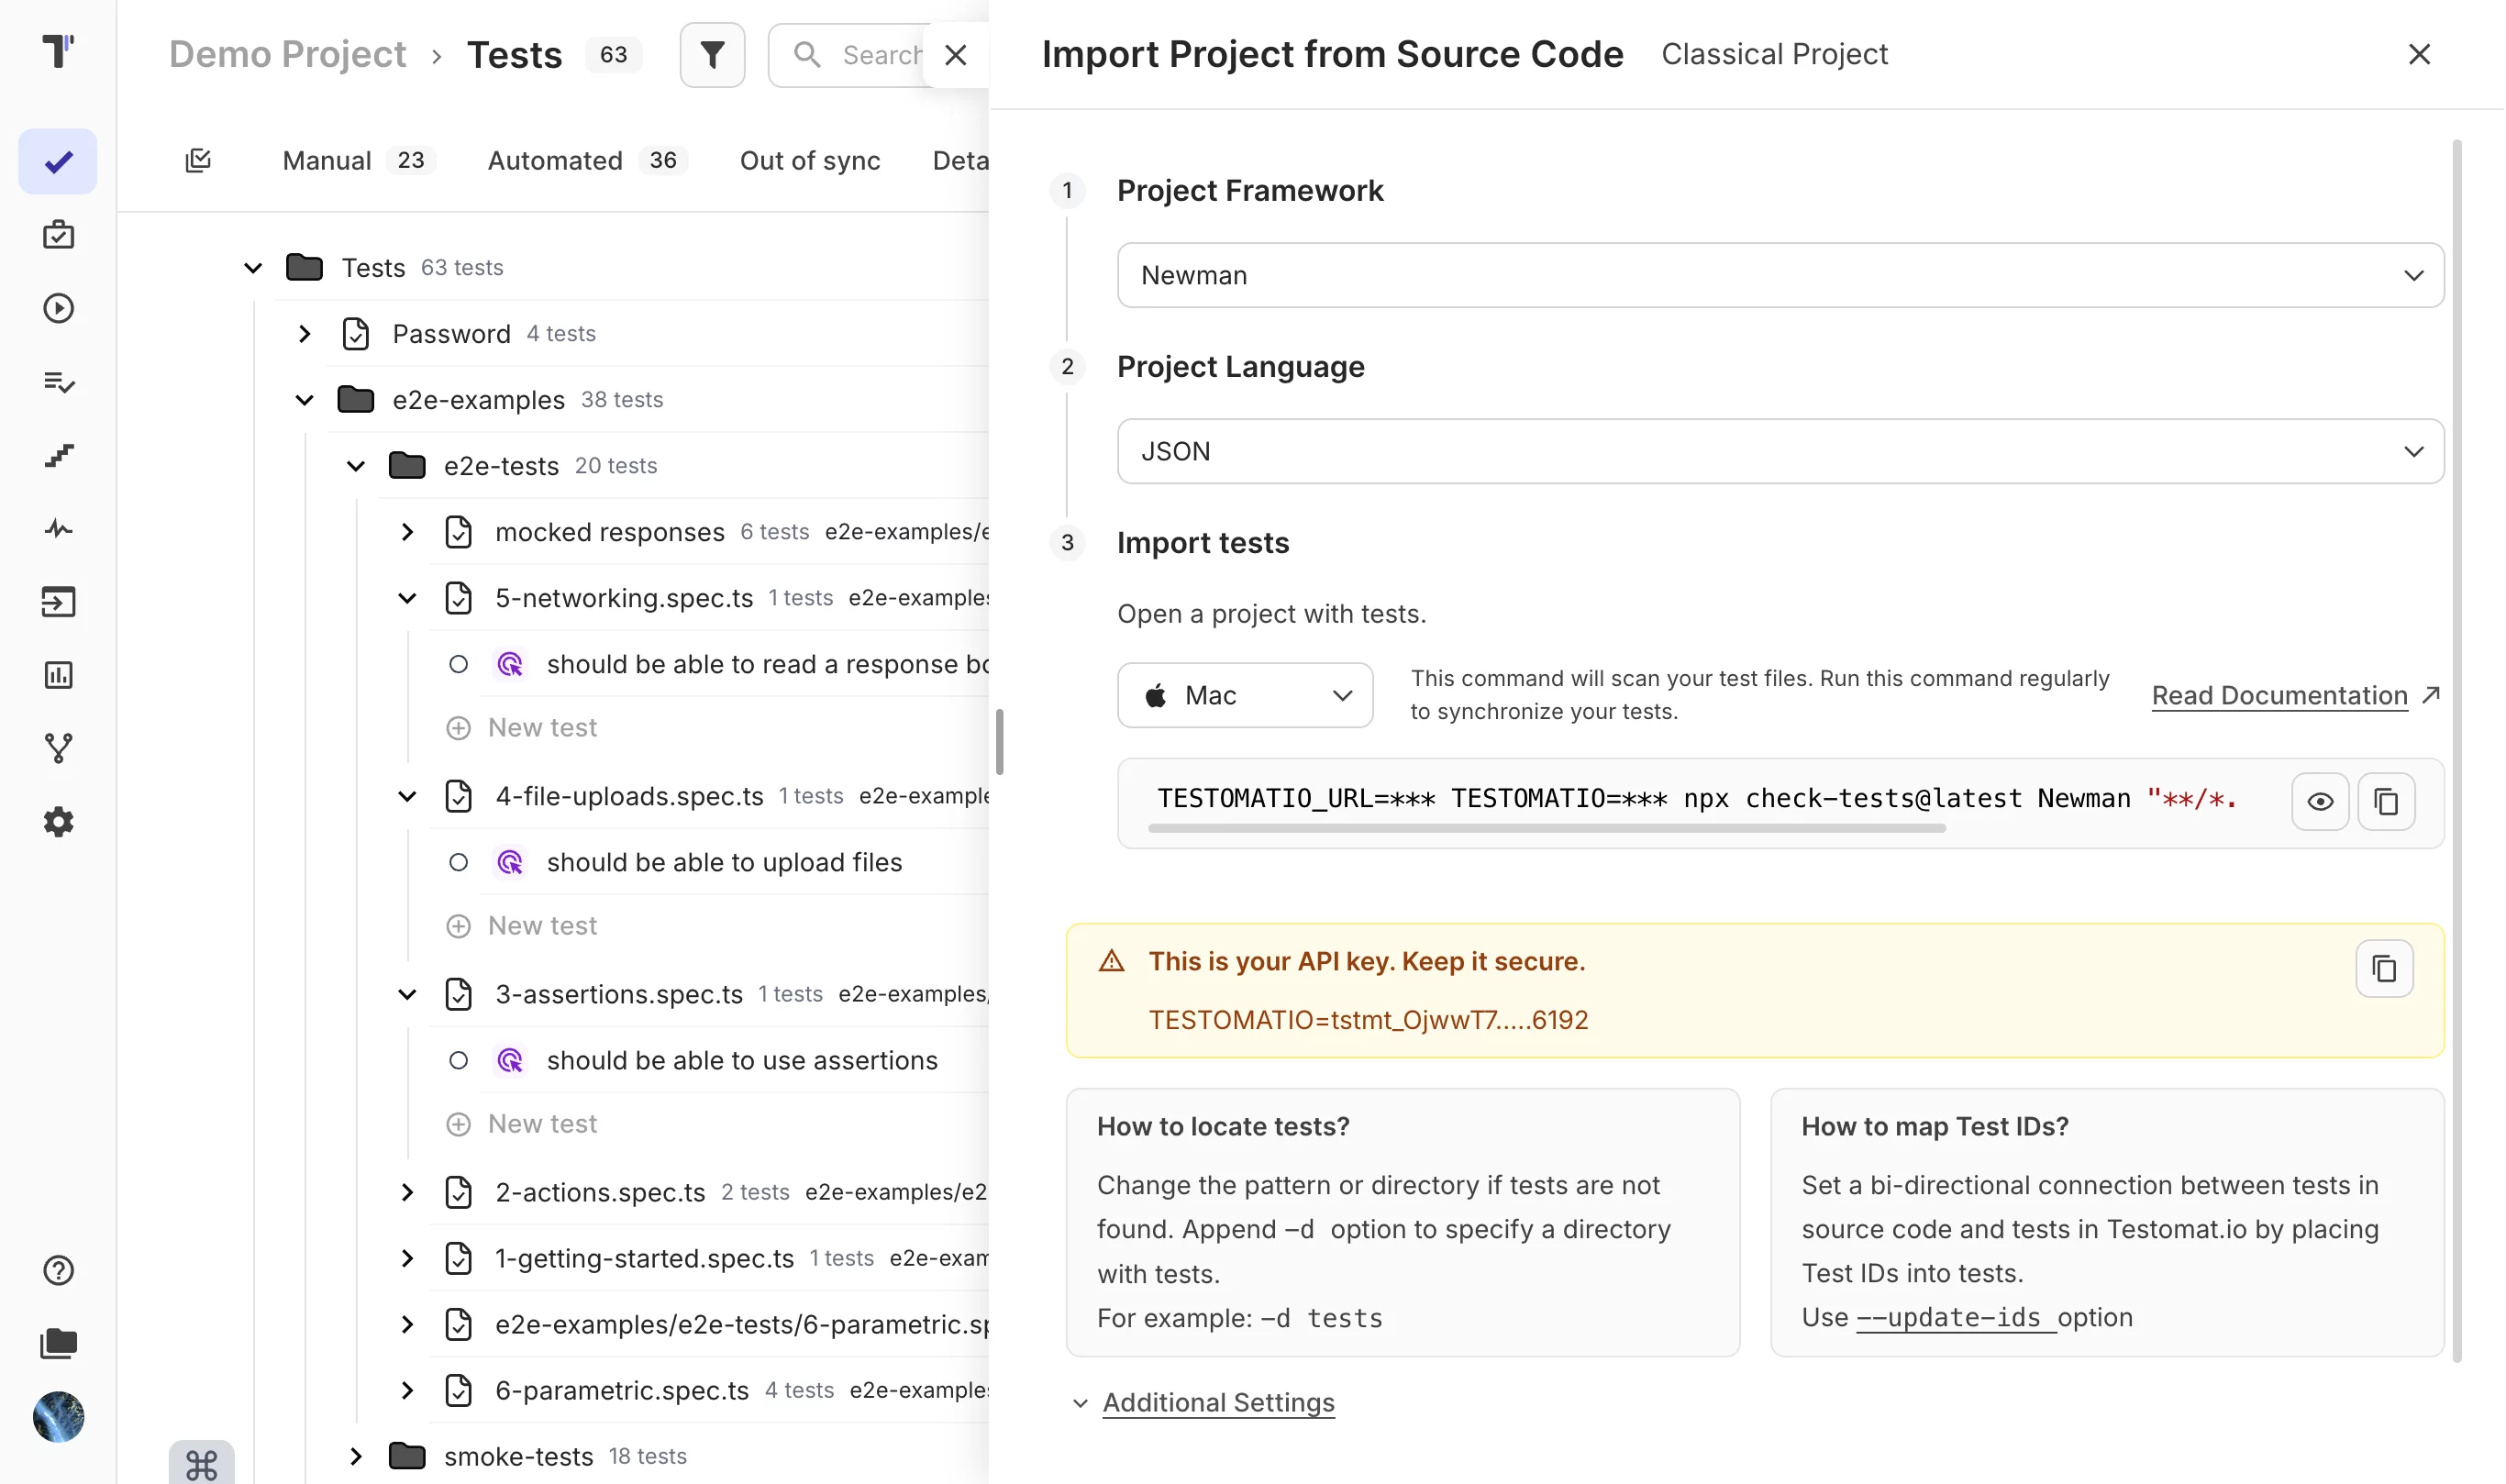Open the Testomat.io logo home
Viewport: 2506px width, 1484px height.
58,51
